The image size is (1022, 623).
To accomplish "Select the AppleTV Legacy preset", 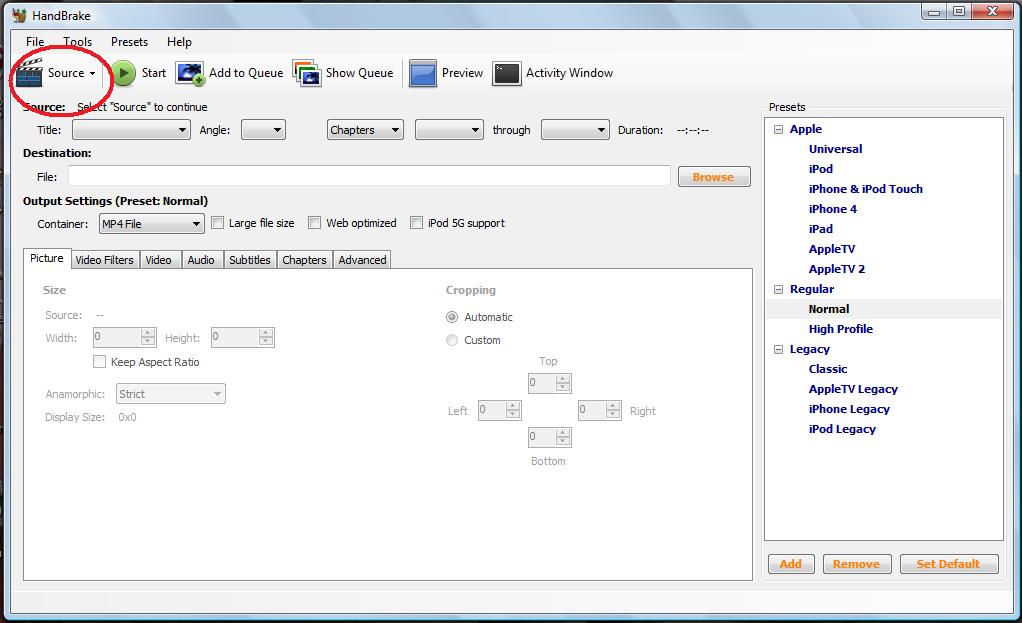I will [853, 389].
